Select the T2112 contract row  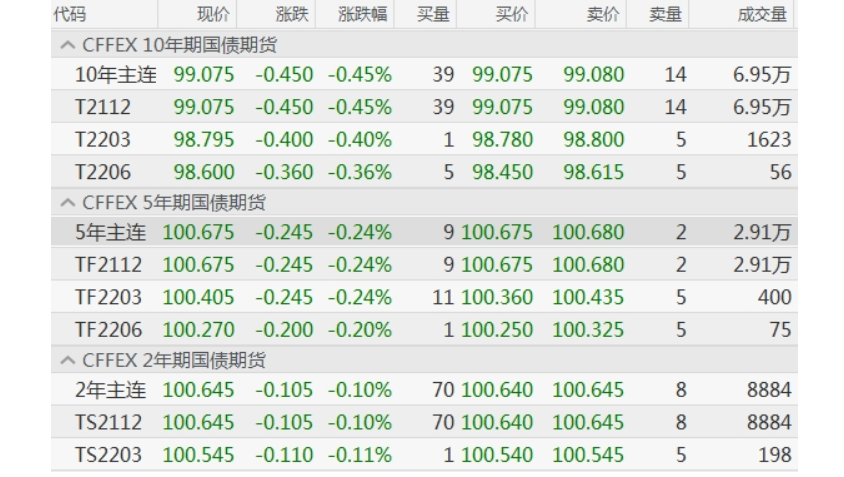108,107
